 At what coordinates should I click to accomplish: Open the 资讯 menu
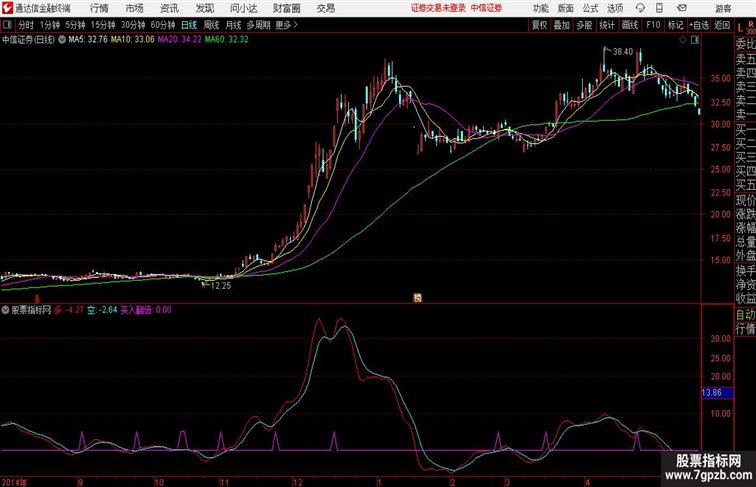point(169,8)
